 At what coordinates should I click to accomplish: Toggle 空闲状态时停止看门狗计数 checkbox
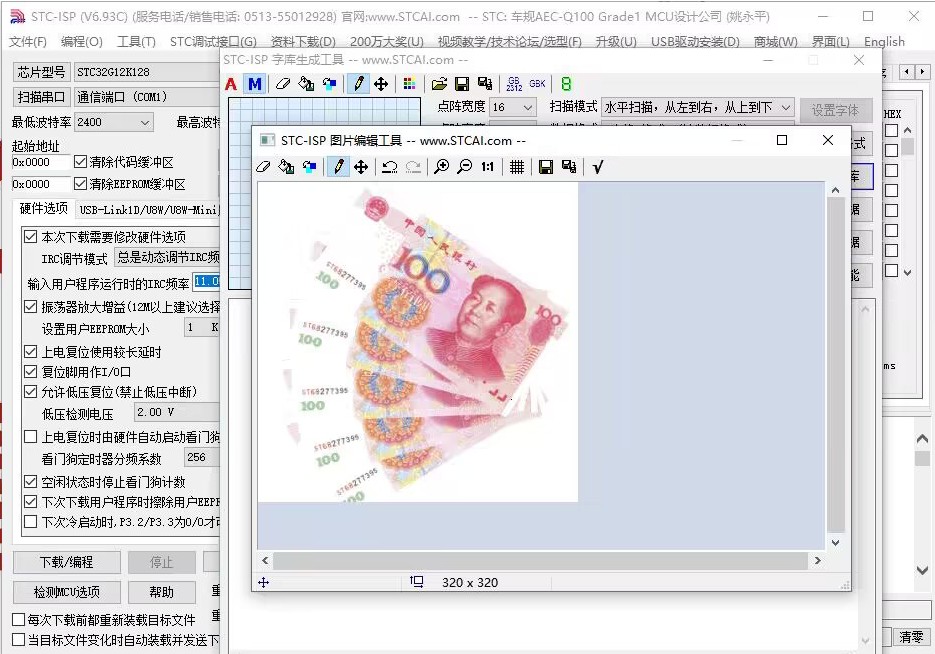[x=30, y=481]
